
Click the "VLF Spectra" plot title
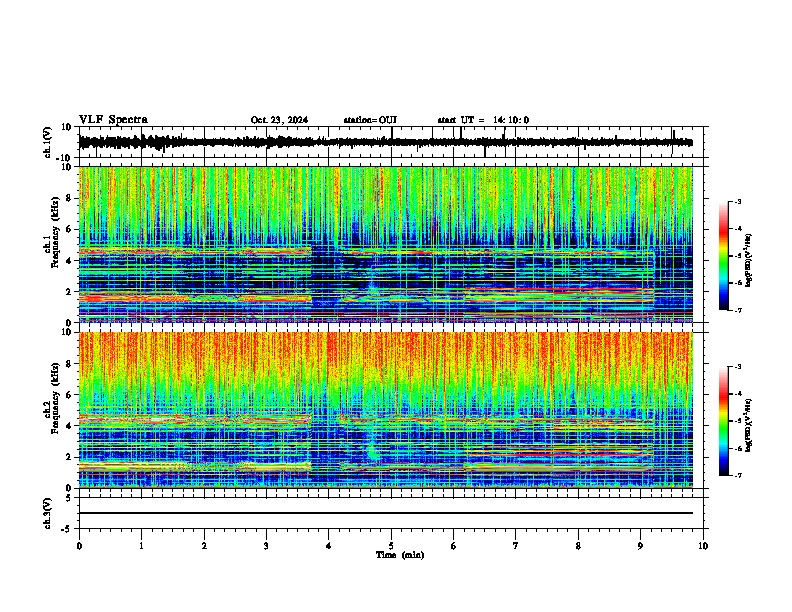(x=113, y=120)
